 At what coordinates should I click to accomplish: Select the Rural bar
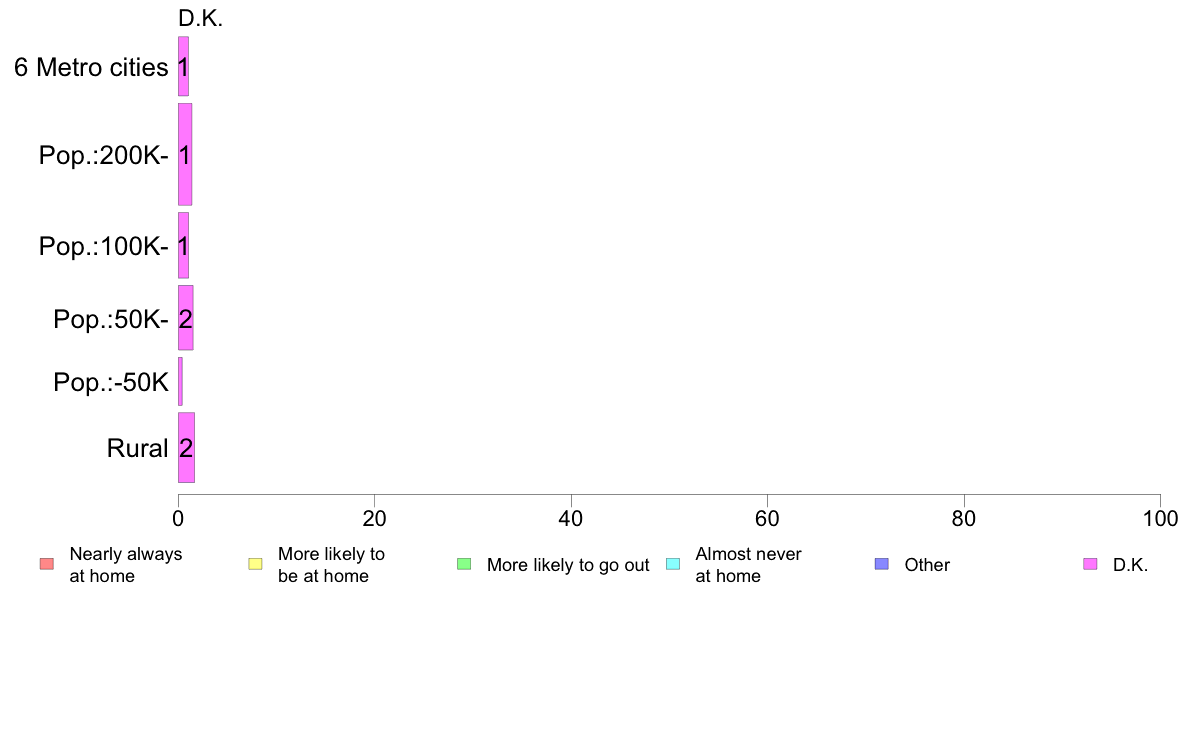[186, 447]
